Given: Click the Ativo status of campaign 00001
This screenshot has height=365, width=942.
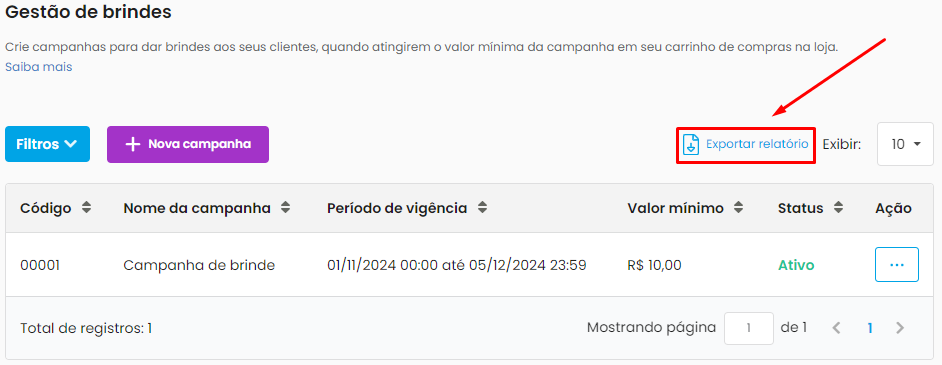Looking at the screenshot, I should click(x=796, y=265).
